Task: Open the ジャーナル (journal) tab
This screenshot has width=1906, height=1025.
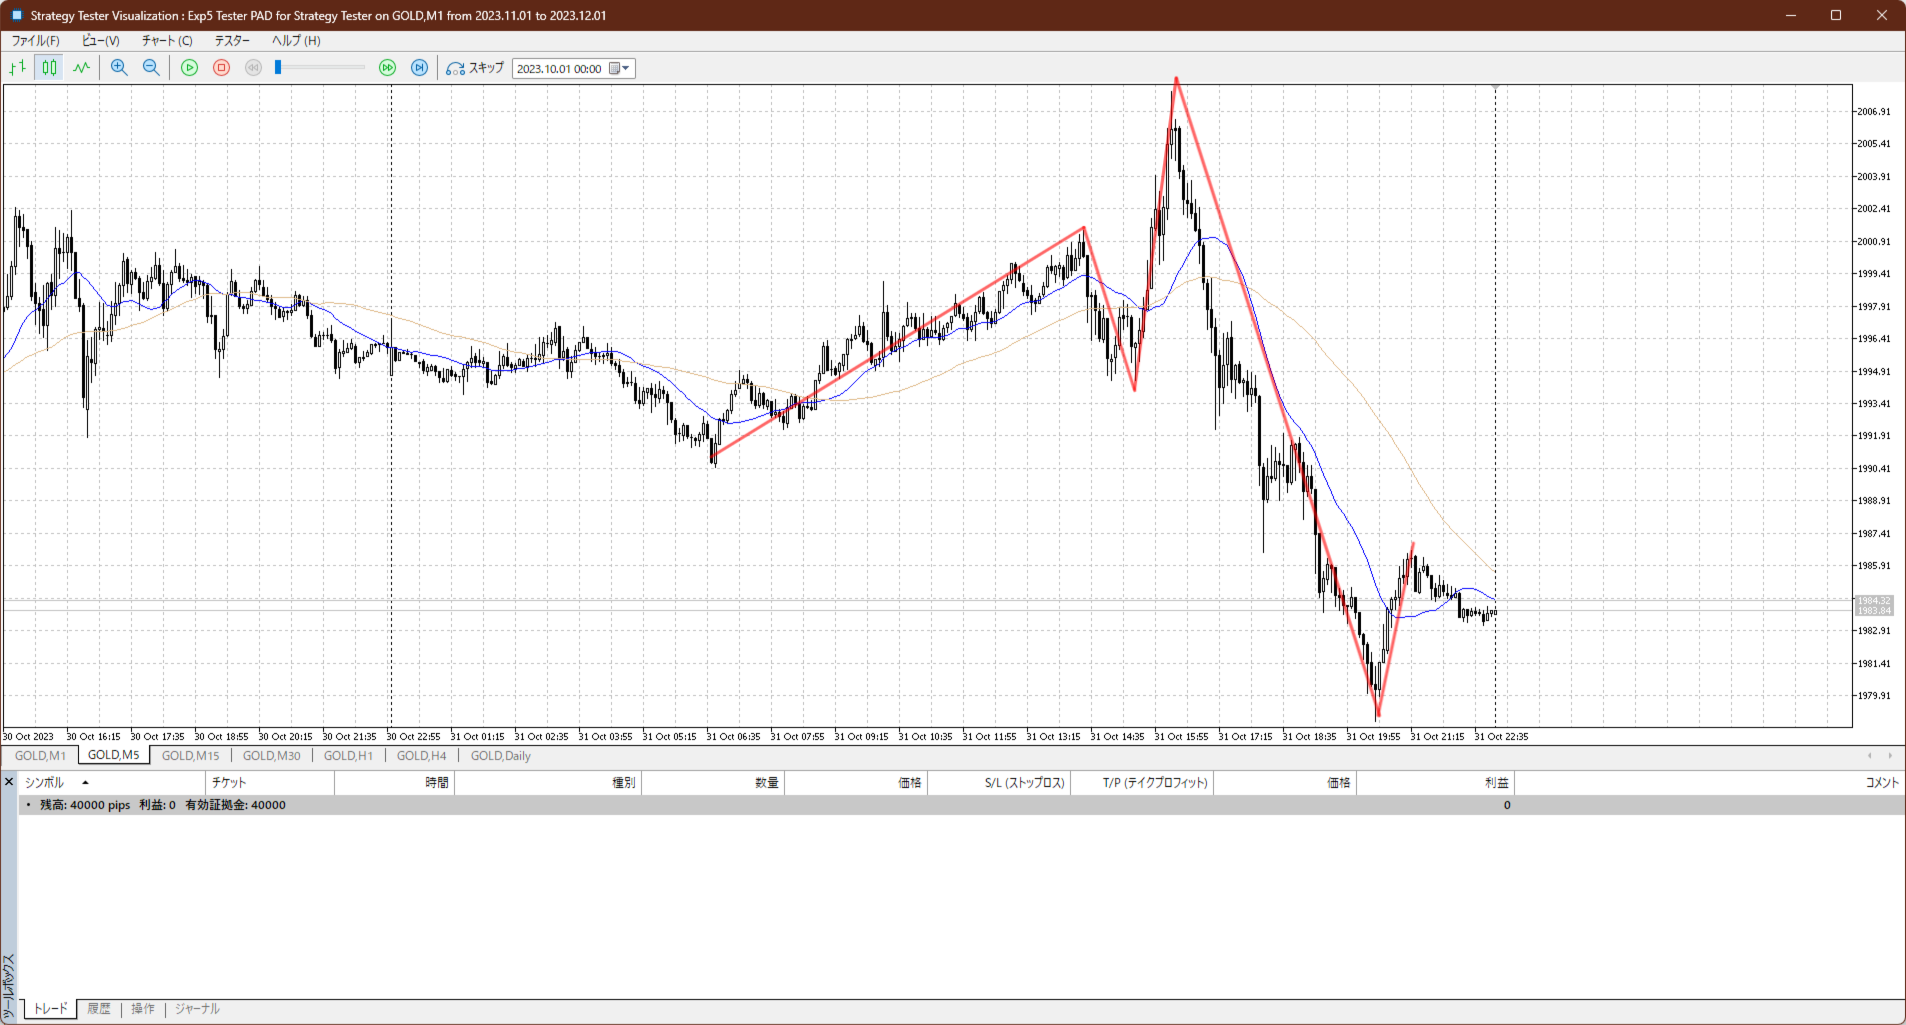Action: tap(197, 1009)
